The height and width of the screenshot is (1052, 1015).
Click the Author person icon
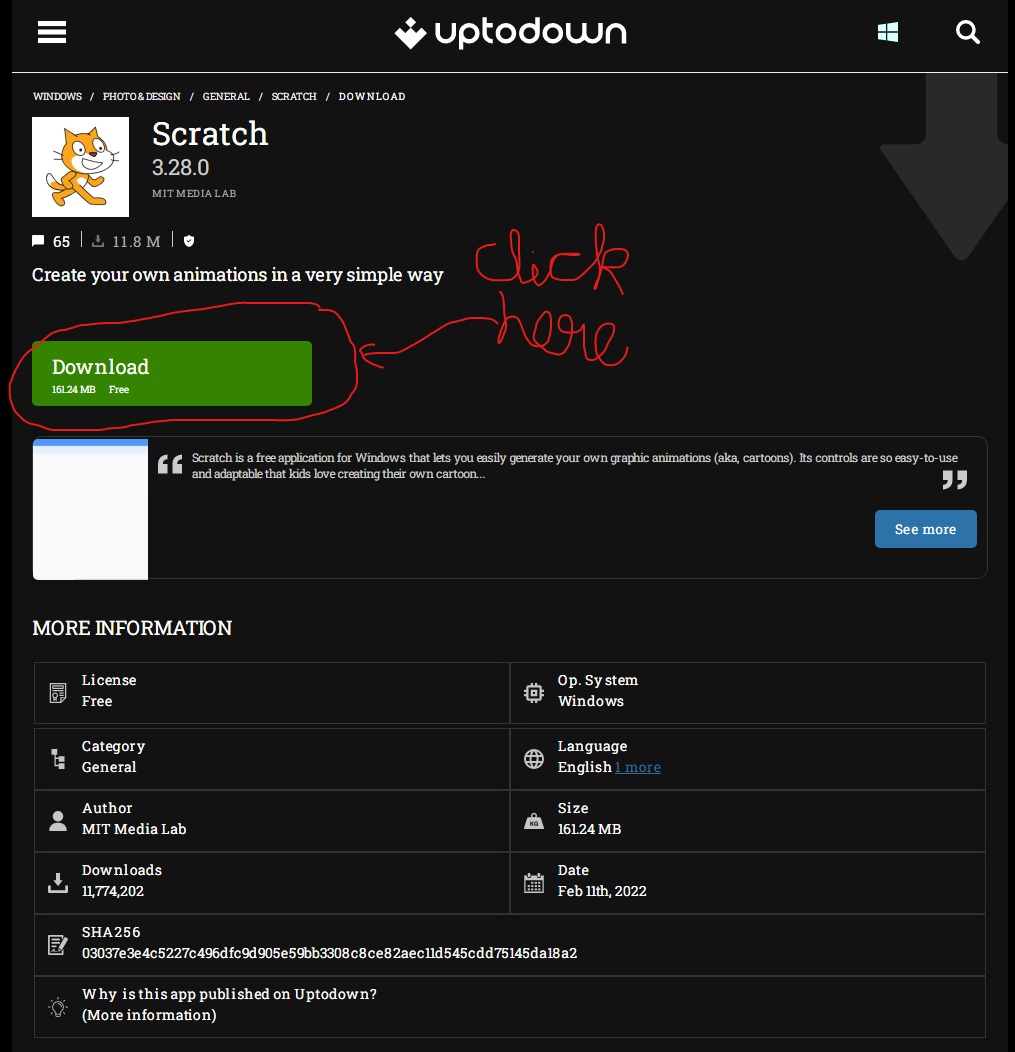coord(58,821)
